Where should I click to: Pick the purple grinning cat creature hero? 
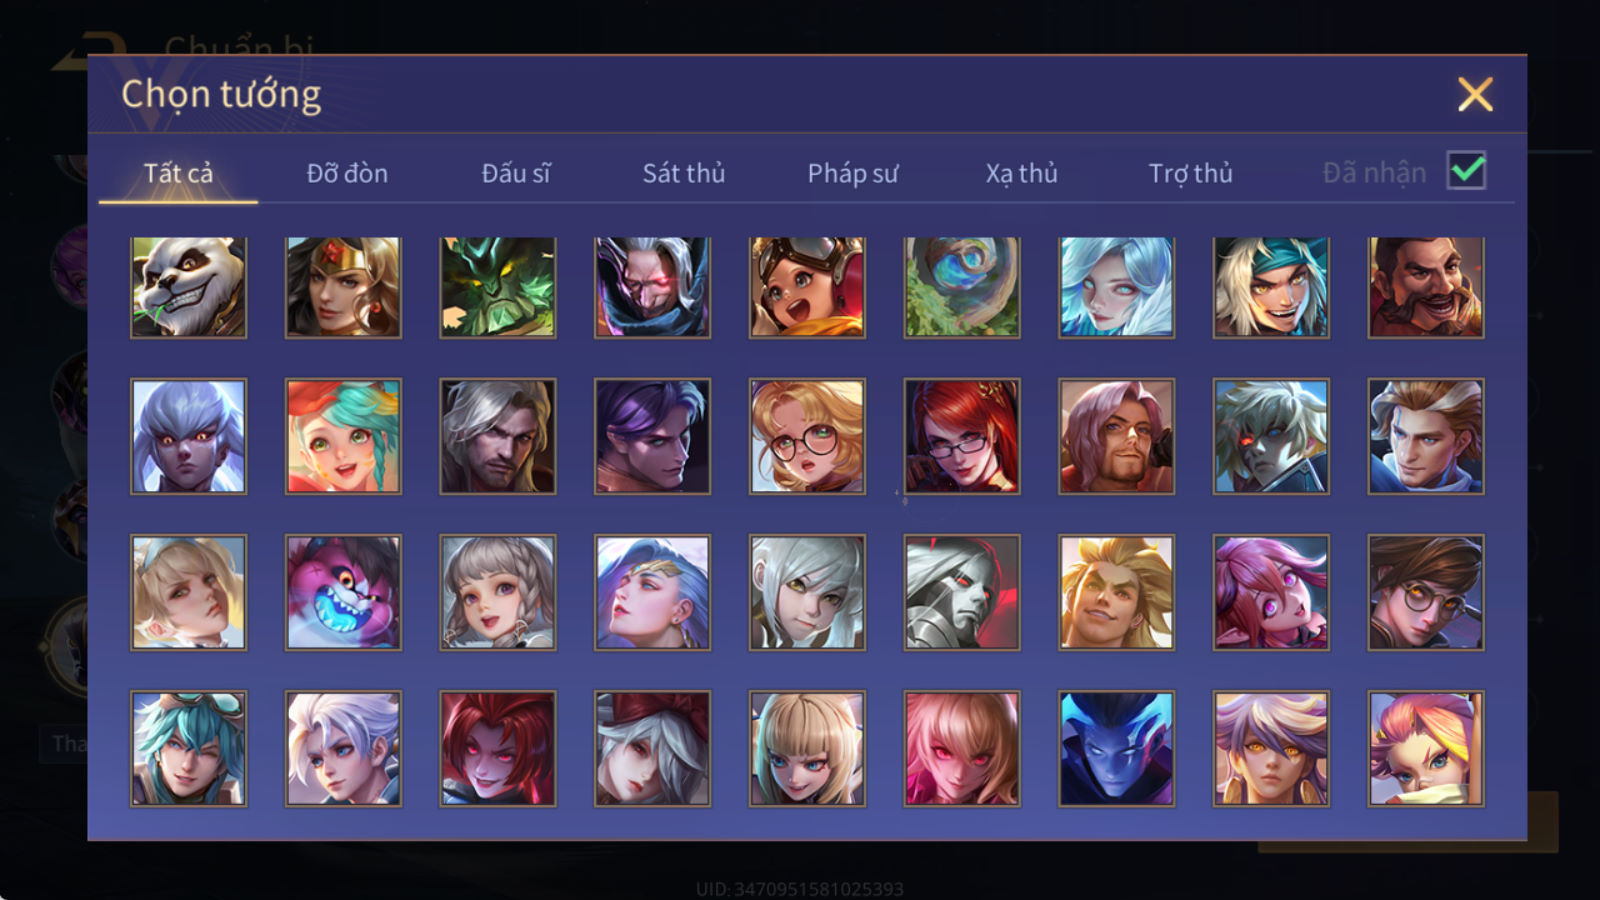click(343, 592)
